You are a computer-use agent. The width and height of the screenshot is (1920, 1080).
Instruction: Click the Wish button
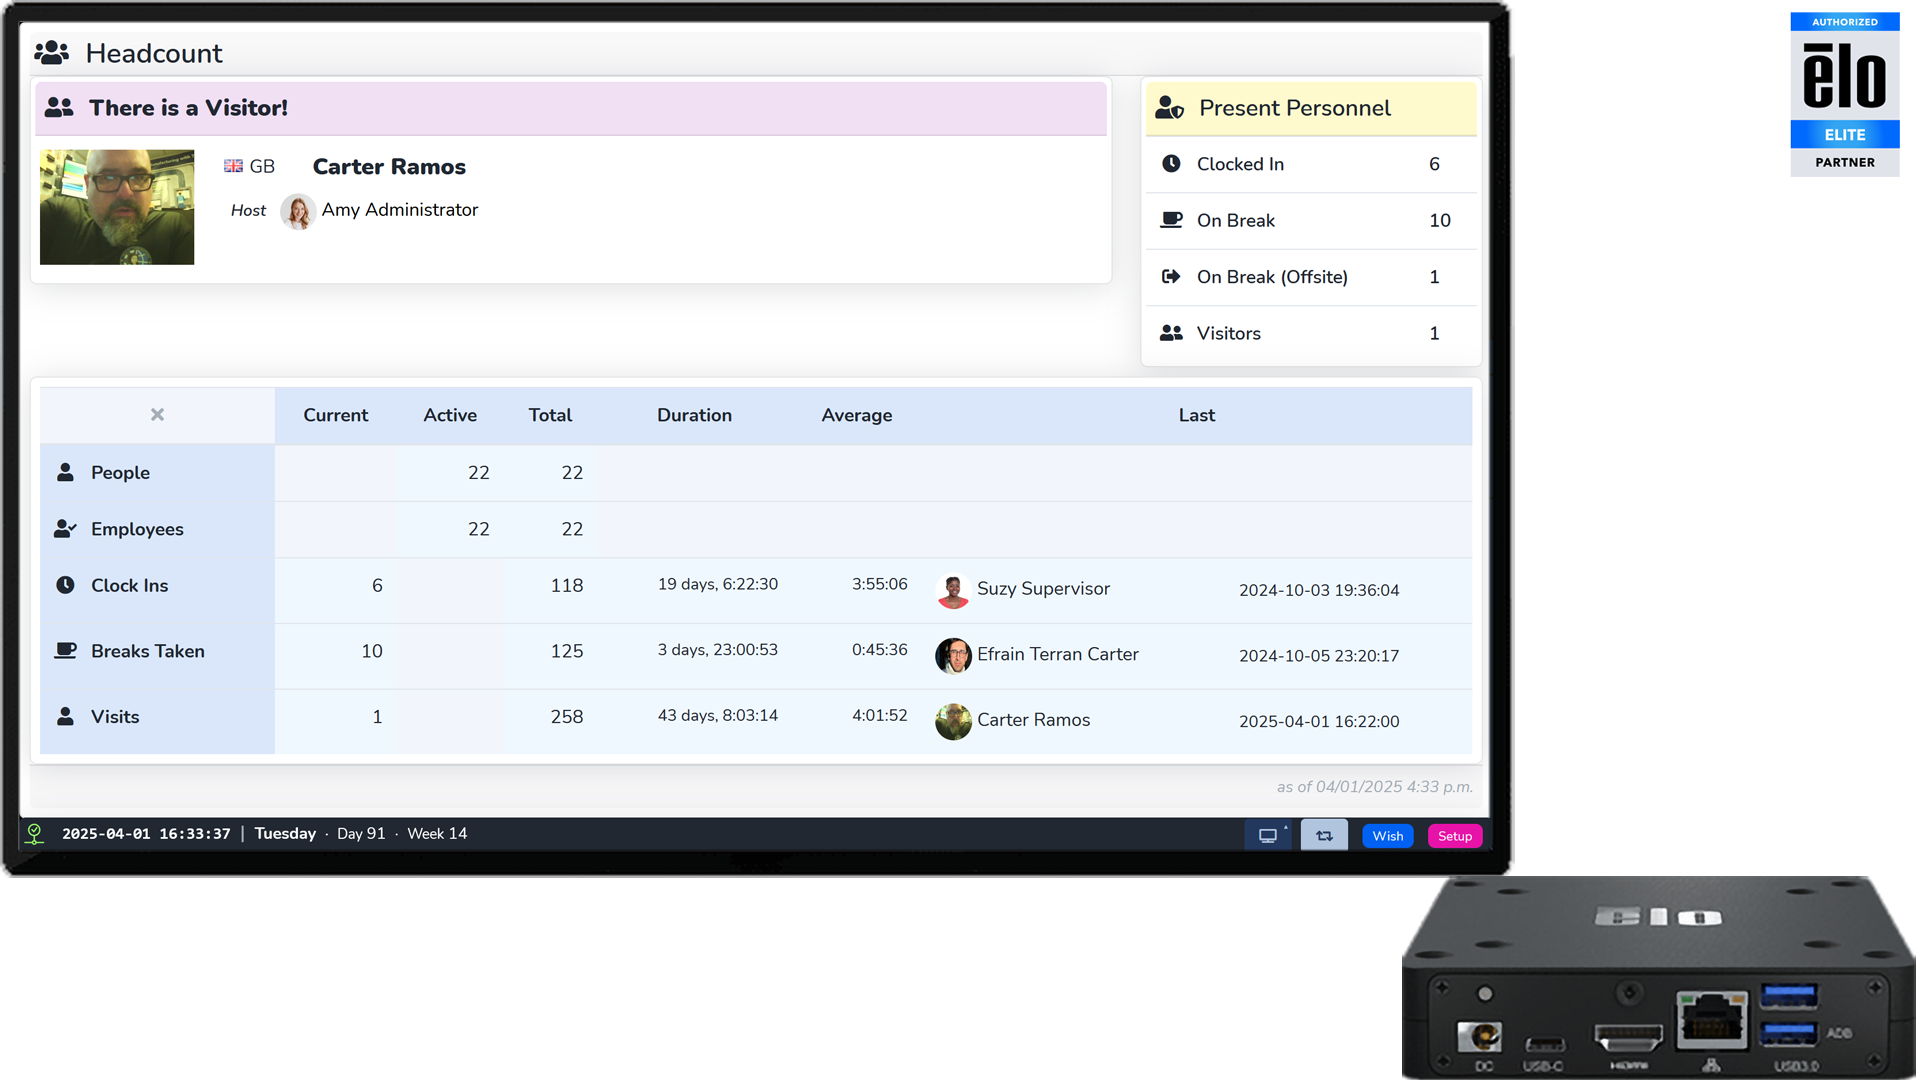coord(1387,836)
